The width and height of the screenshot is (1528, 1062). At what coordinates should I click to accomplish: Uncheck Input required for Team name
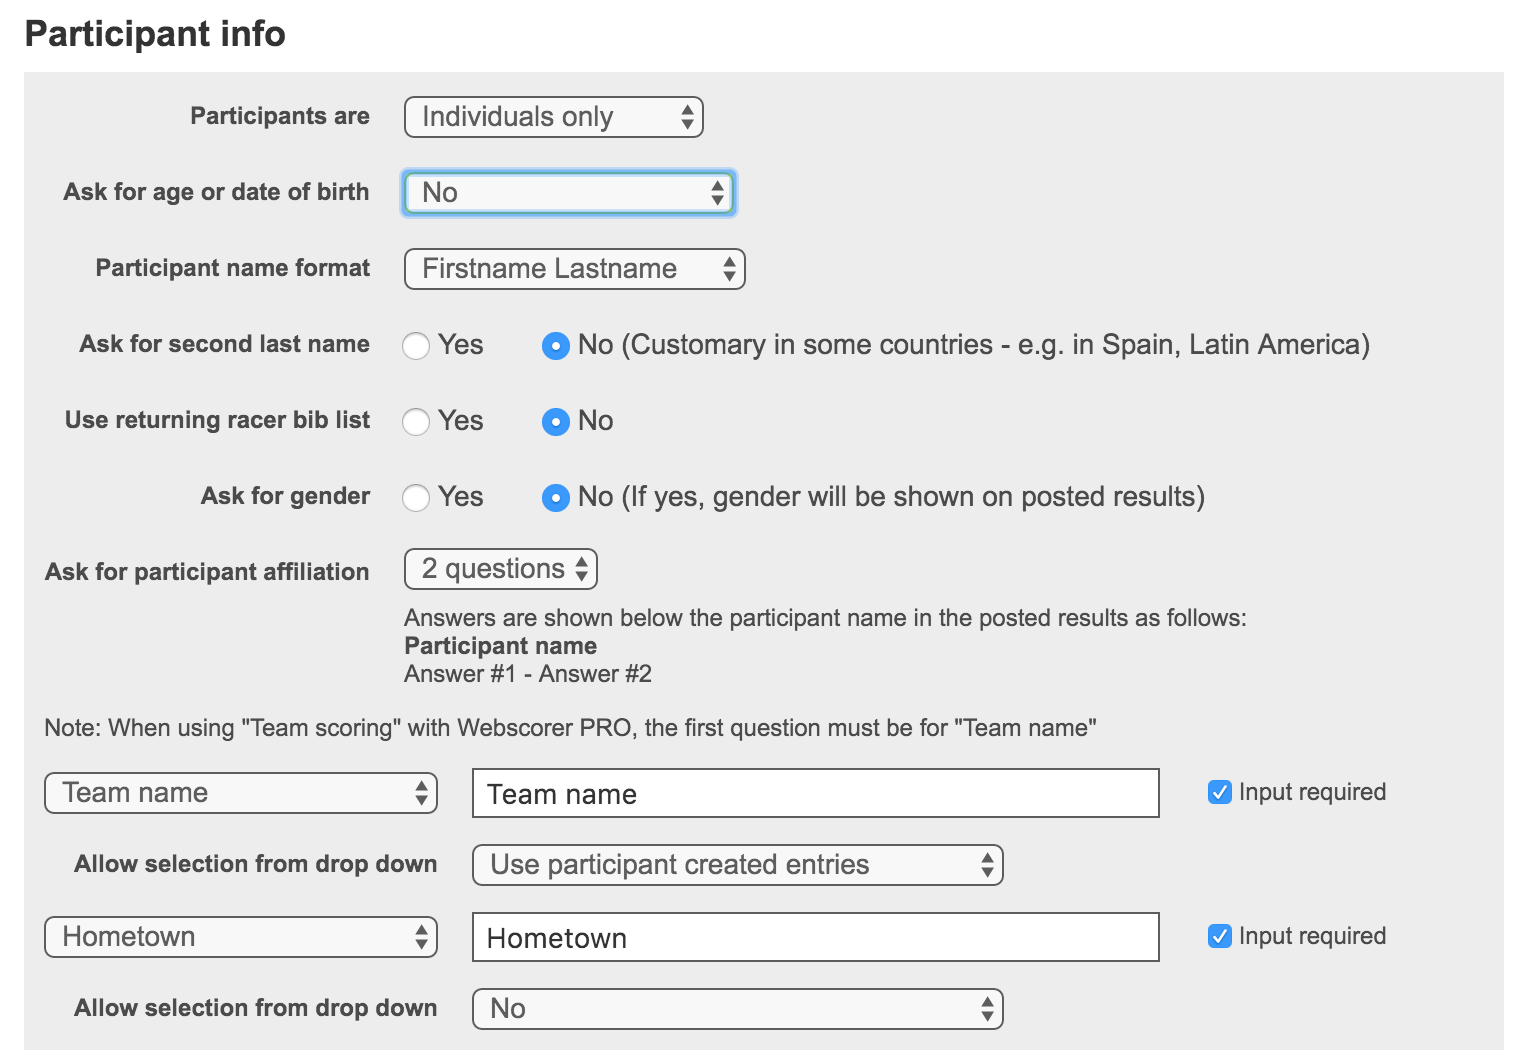[x=1219, y=793]
